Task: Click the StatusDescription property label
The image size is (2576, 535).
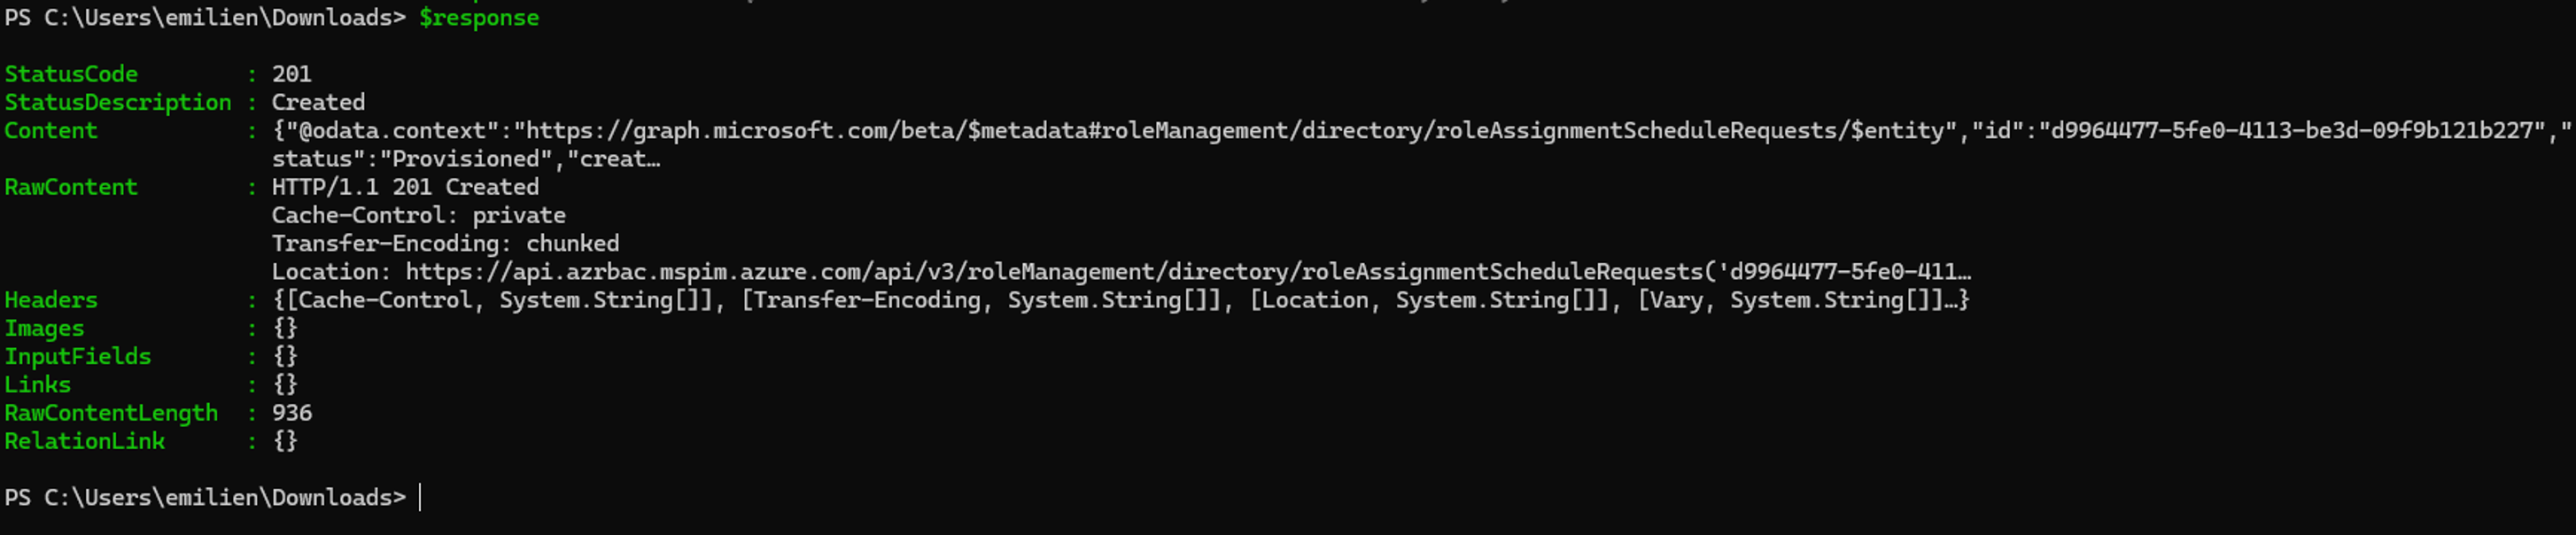Action: (x=118, y=102)
